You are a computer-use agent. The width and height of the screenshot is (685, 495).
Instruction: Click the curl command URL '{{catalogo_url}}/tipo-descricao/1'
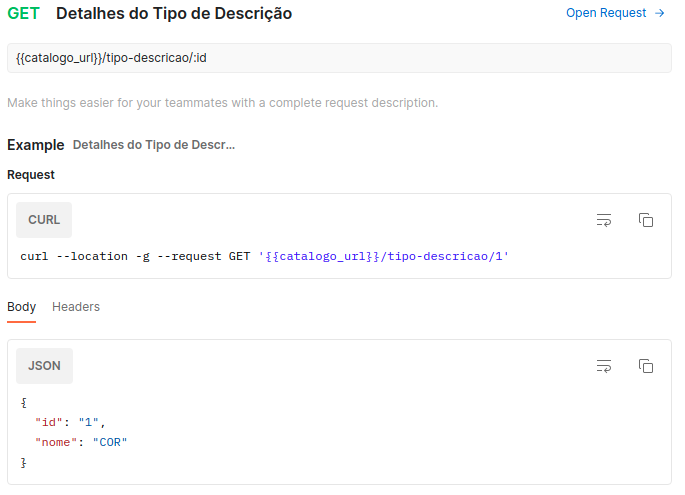tap(384, 256)
